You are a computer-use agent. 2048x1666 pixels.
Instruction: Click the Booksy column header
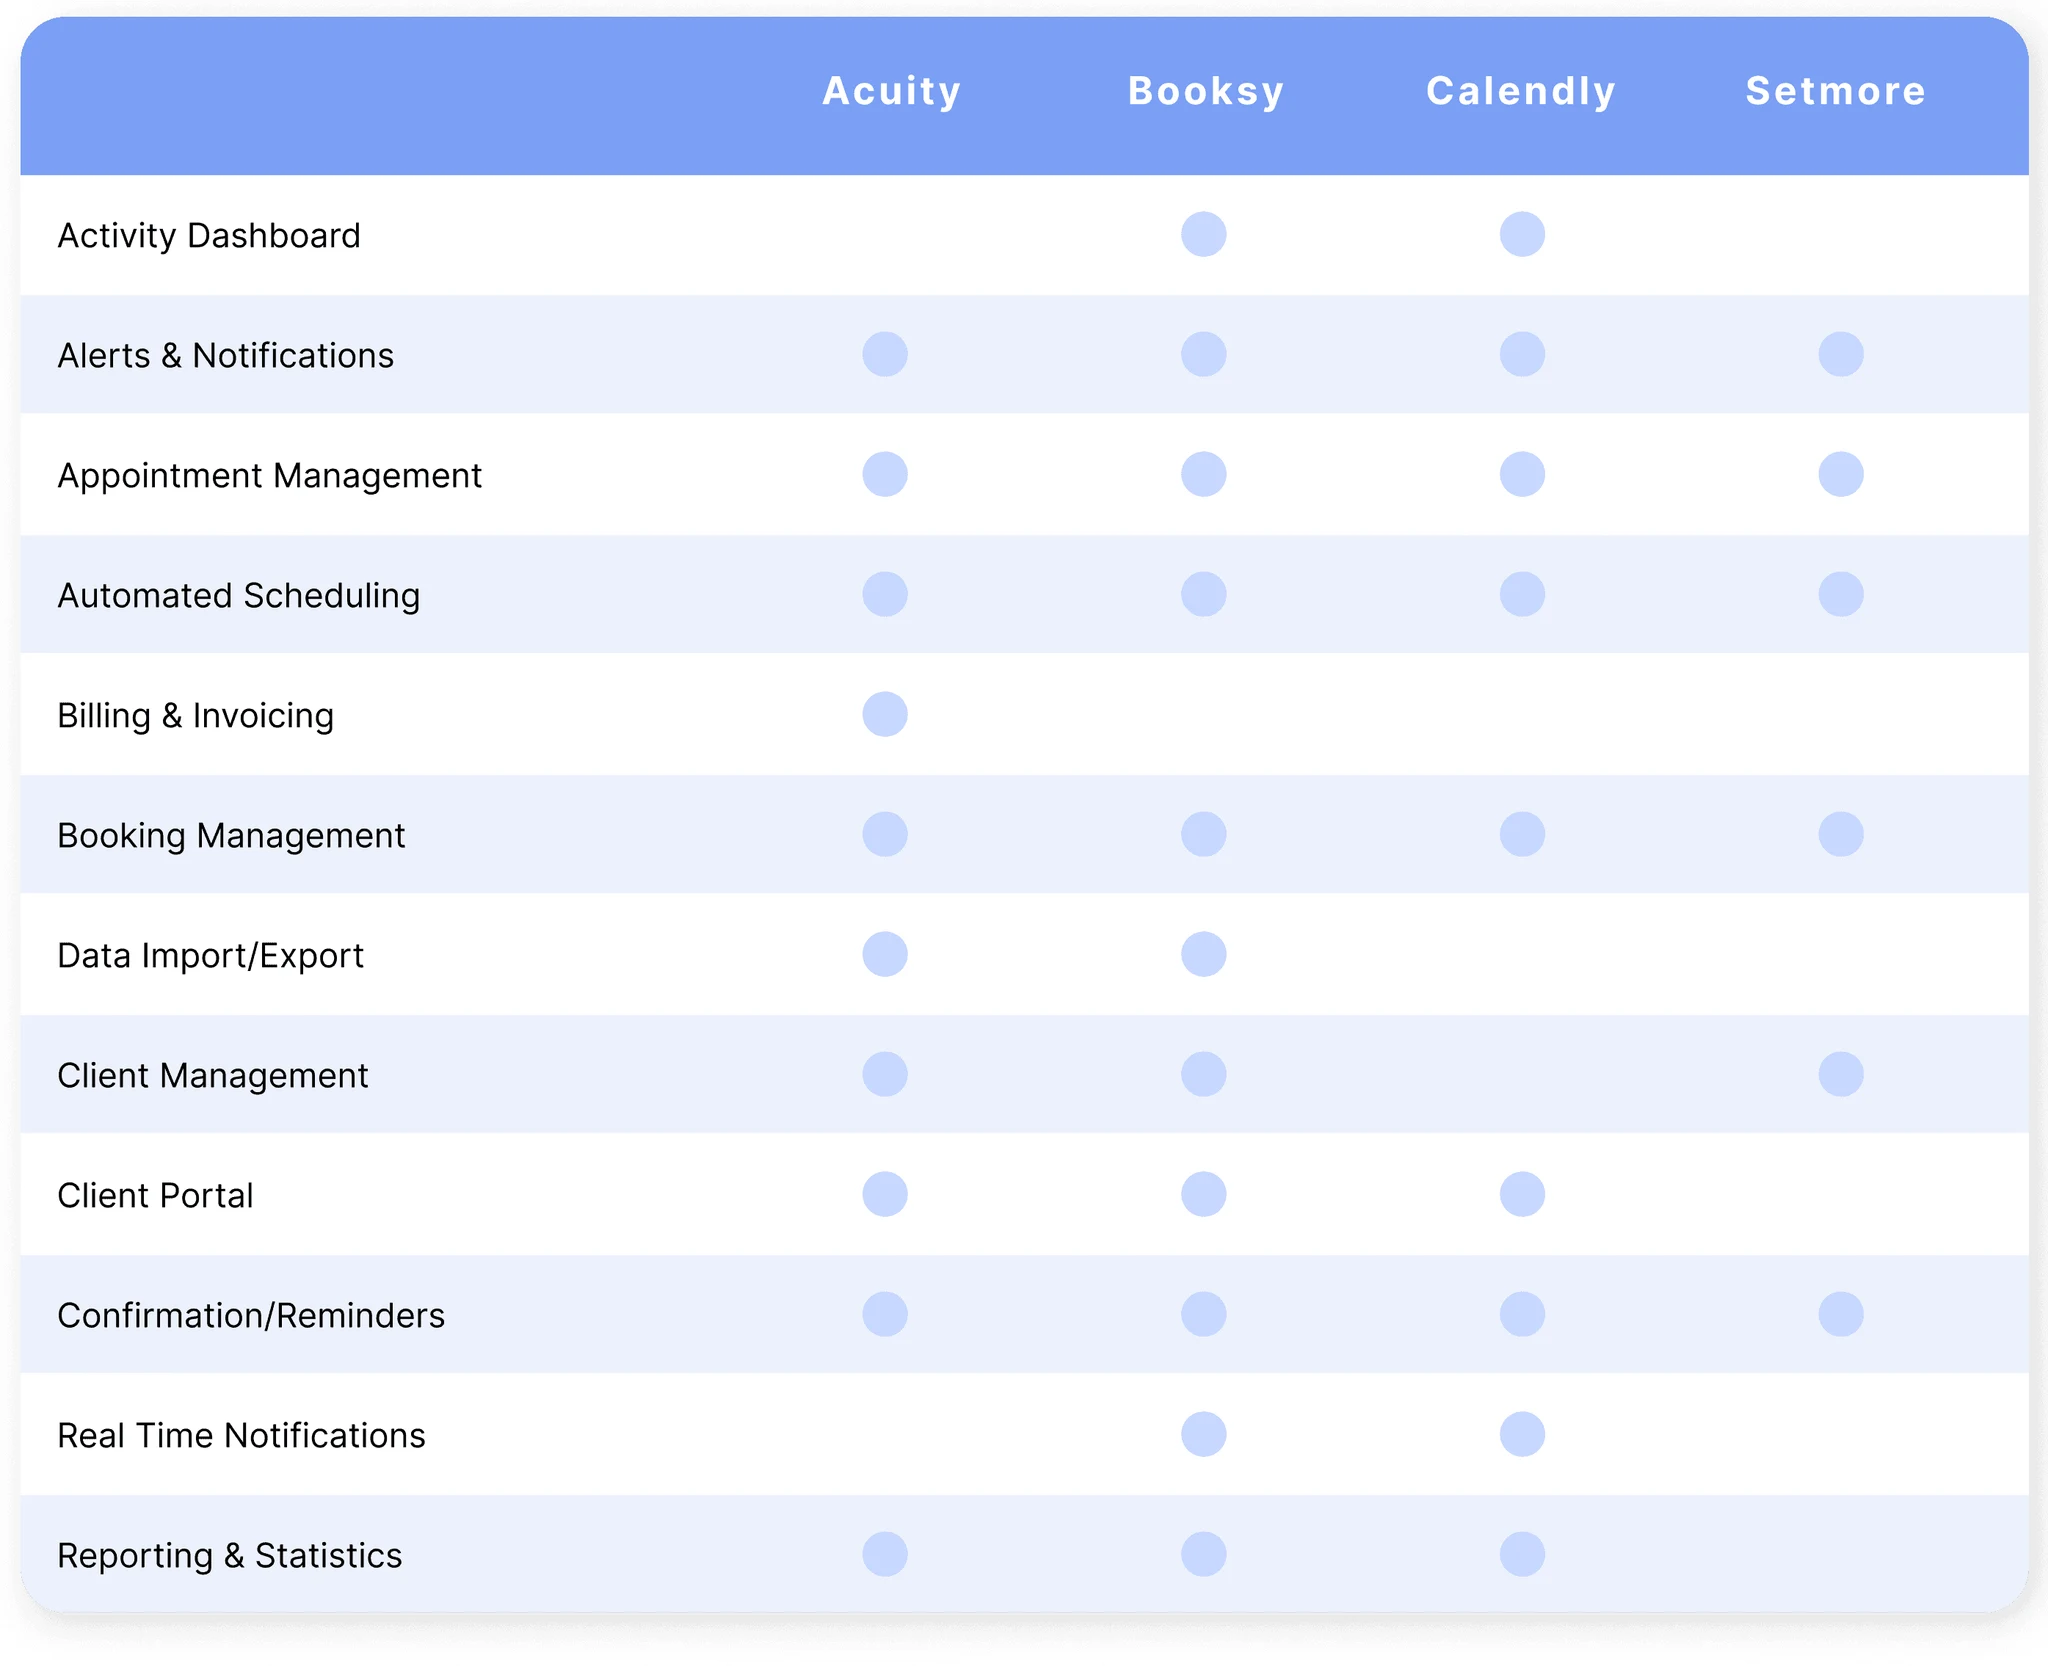[1206, 92]
